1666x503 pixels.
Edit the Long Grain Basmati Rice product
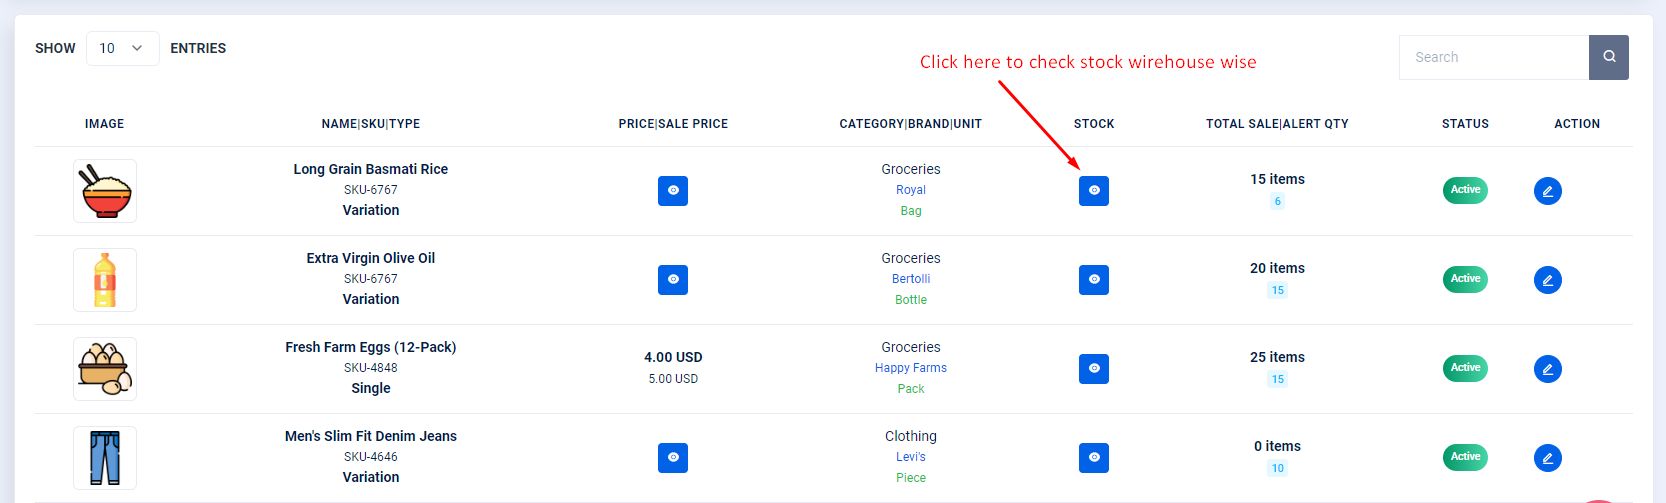pyautogui.click(x=1547, y=191)
